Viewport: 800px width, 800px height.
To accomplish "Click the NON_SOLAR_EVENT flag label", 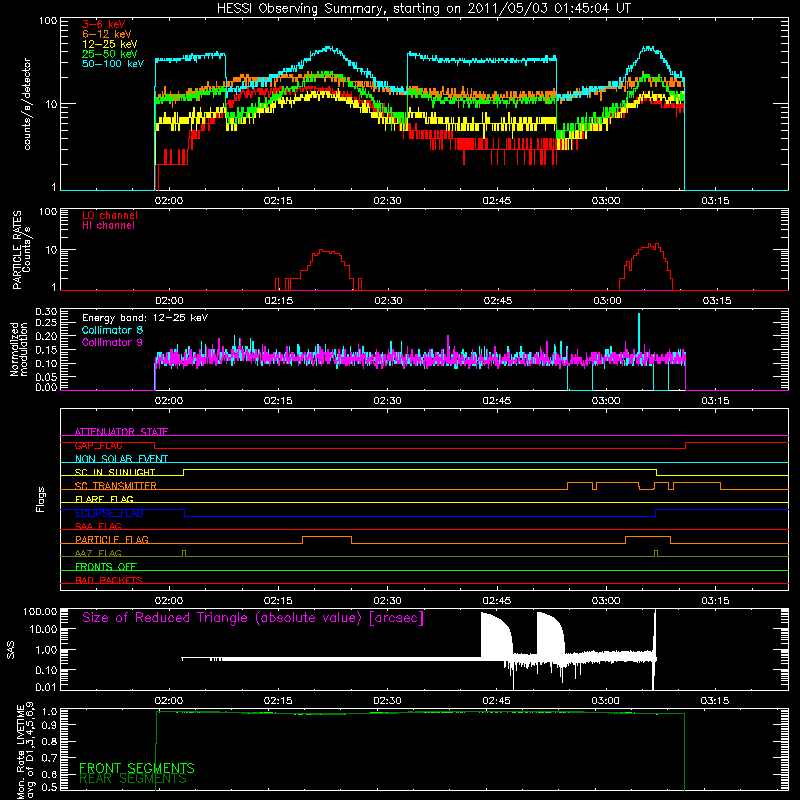I will click(x=121, y=459).
